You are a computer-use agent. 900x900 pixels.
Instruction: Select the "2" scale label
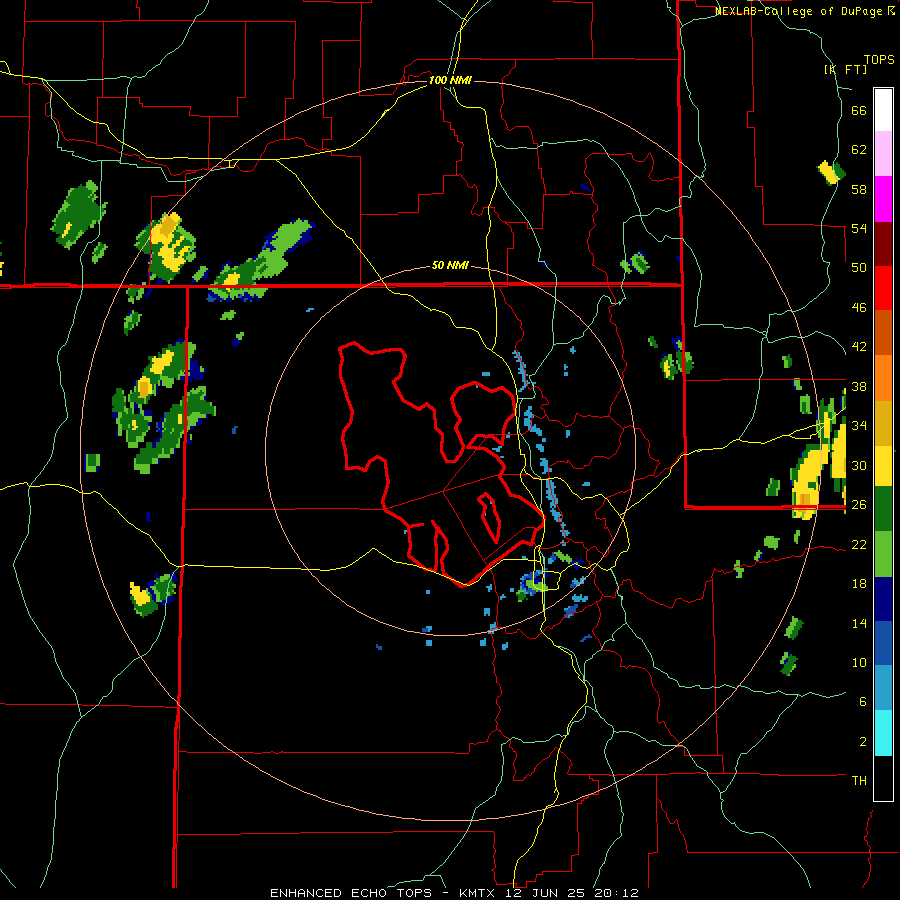pos(862,742)
